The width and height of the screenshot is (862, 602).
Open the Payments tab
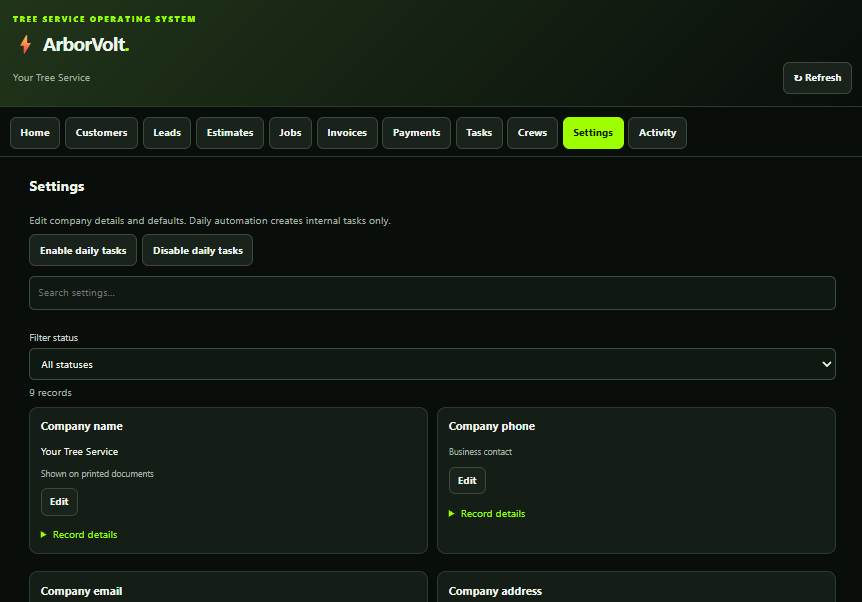416,133
